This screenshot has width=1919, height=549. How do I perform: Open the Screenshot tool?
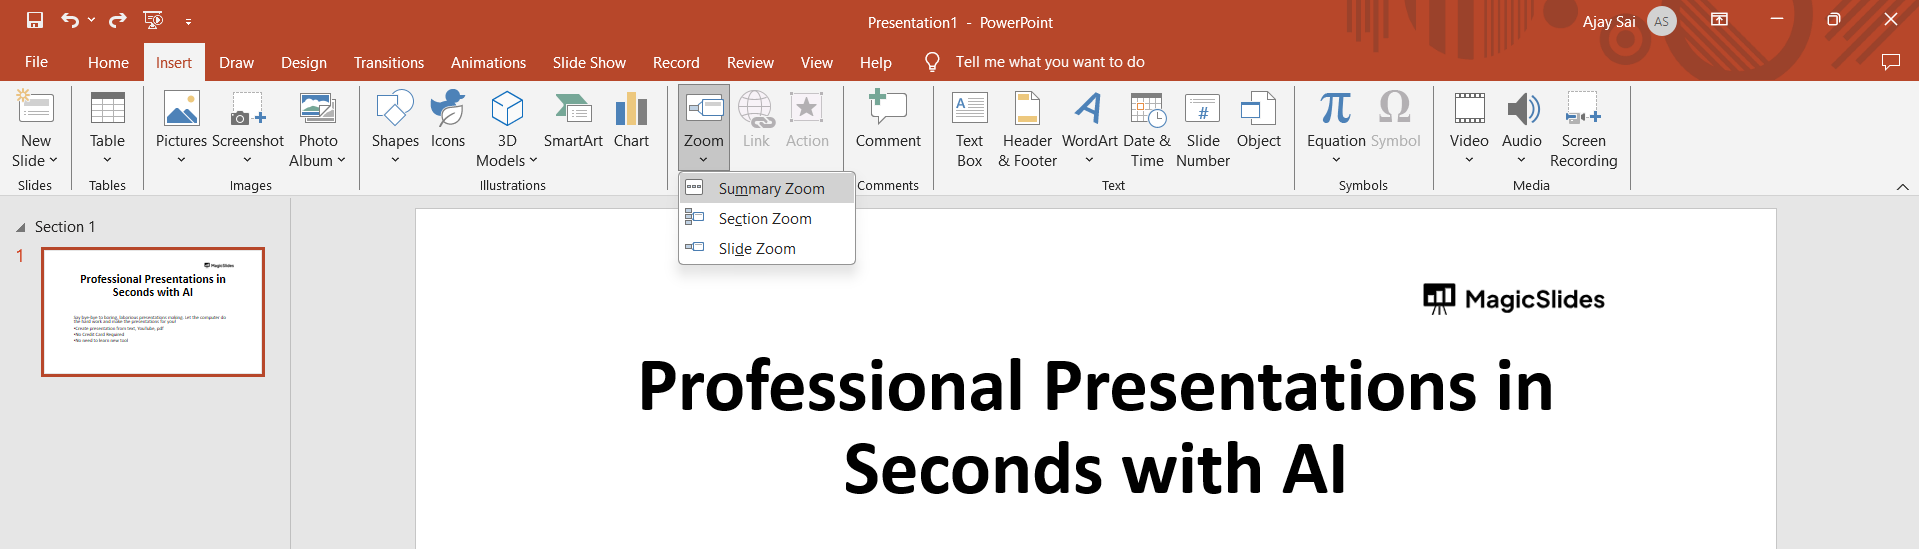pos(248,128)
